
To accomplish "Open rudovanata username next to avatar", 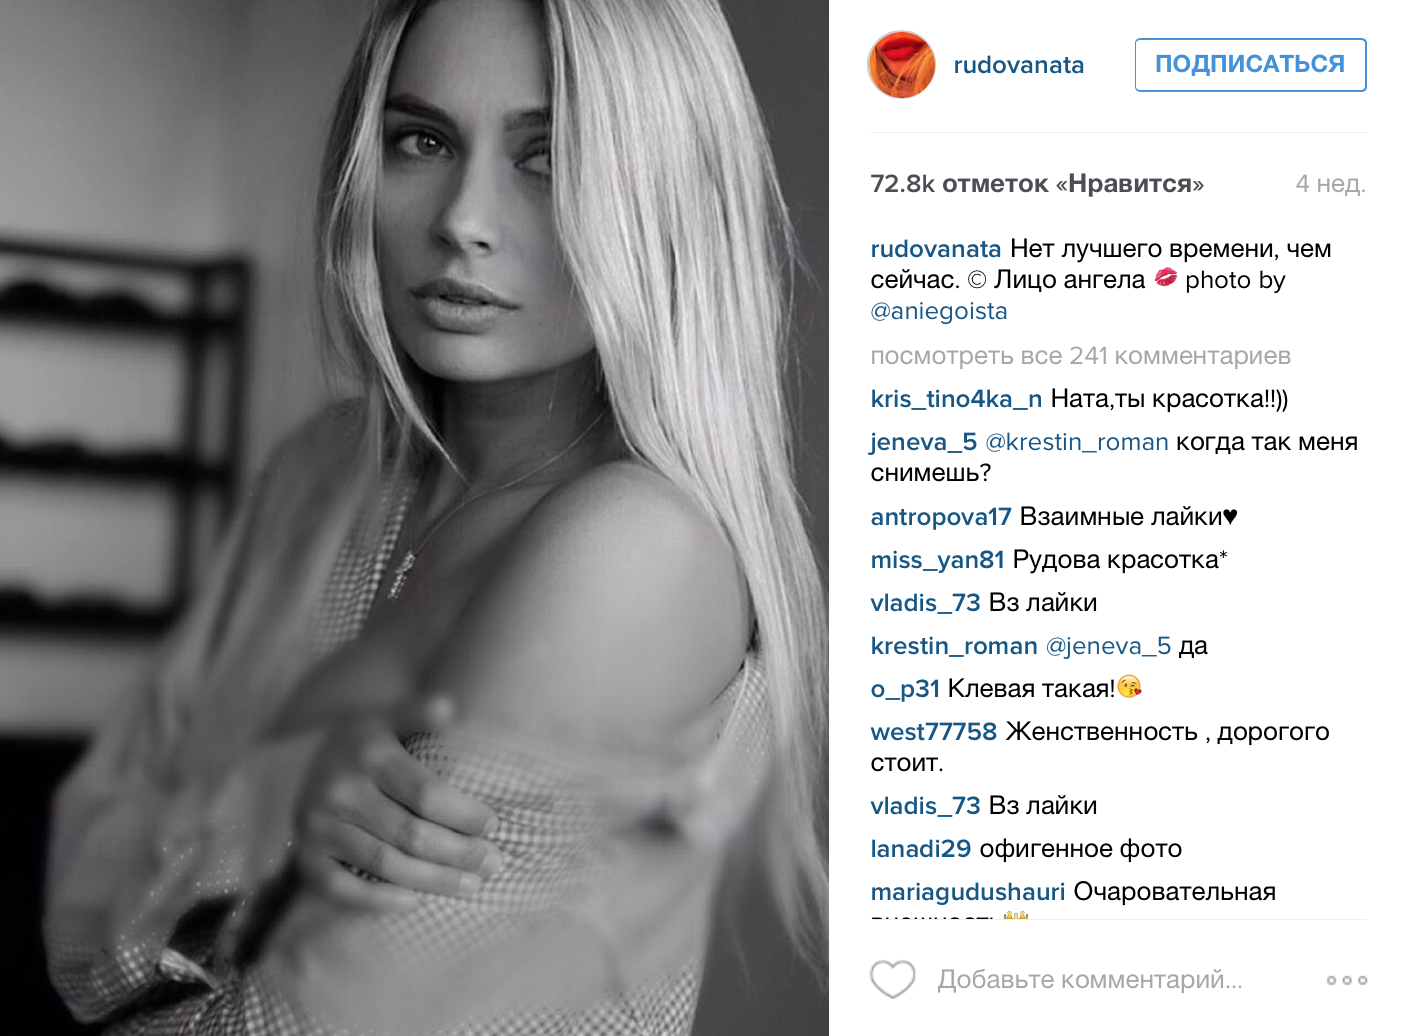I will (x=1018, y=65).
